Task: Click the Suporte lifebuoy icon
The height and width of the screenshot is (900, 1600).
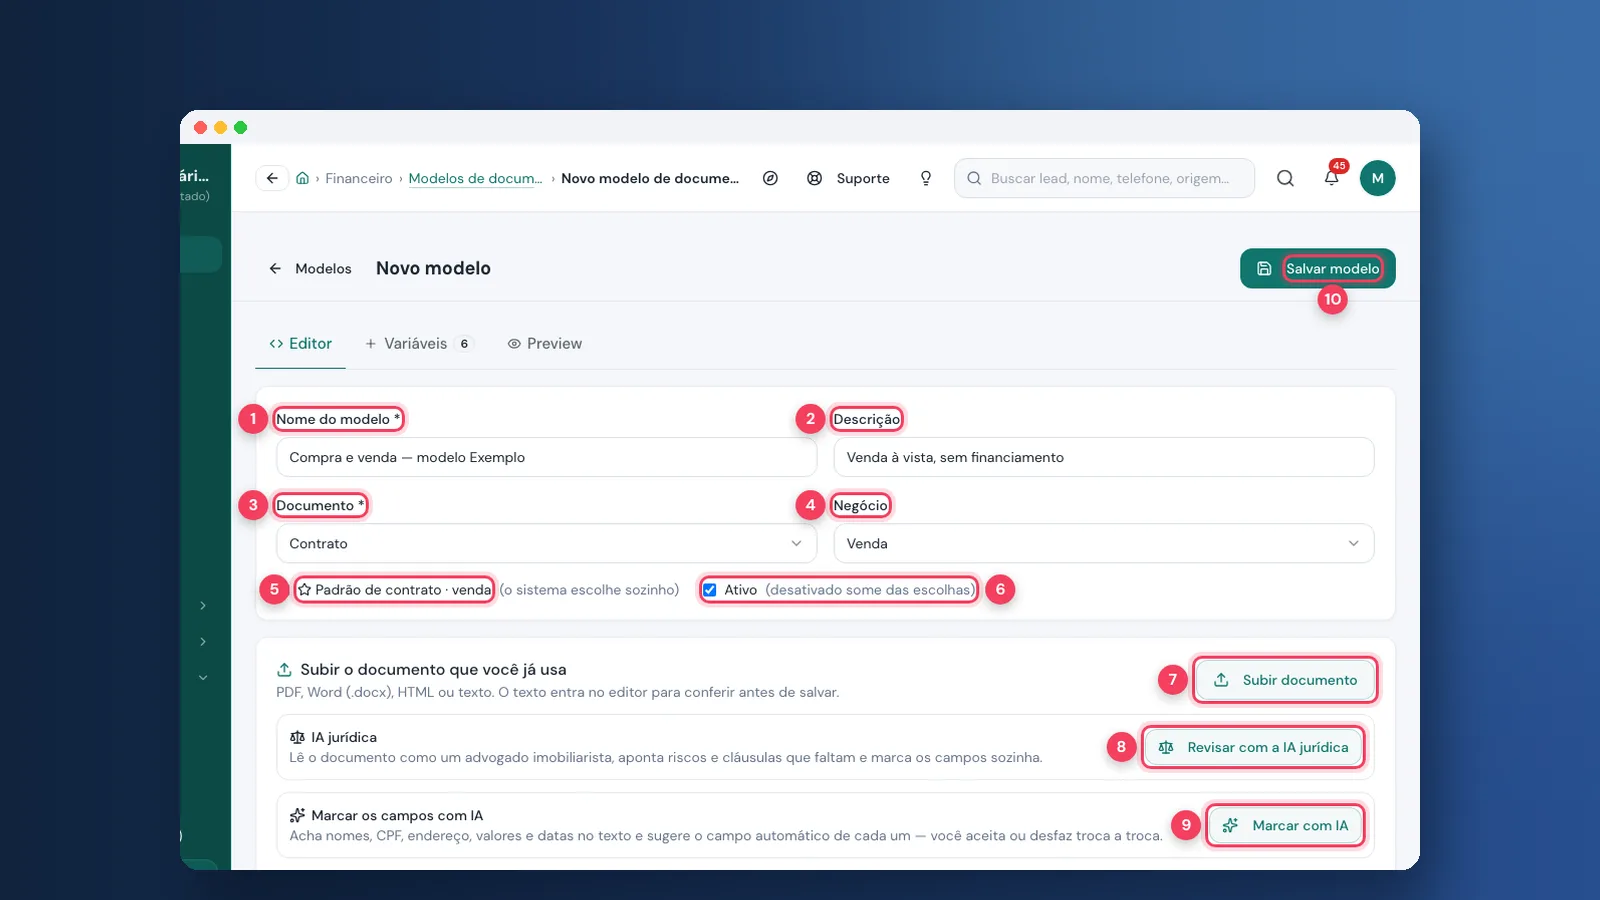Action: point(815,178)
